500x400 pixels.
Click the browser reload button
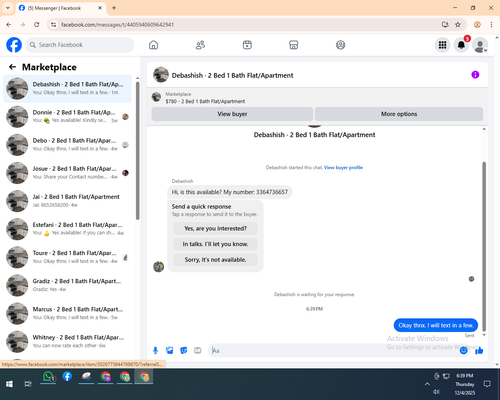[x=37, y=25]
